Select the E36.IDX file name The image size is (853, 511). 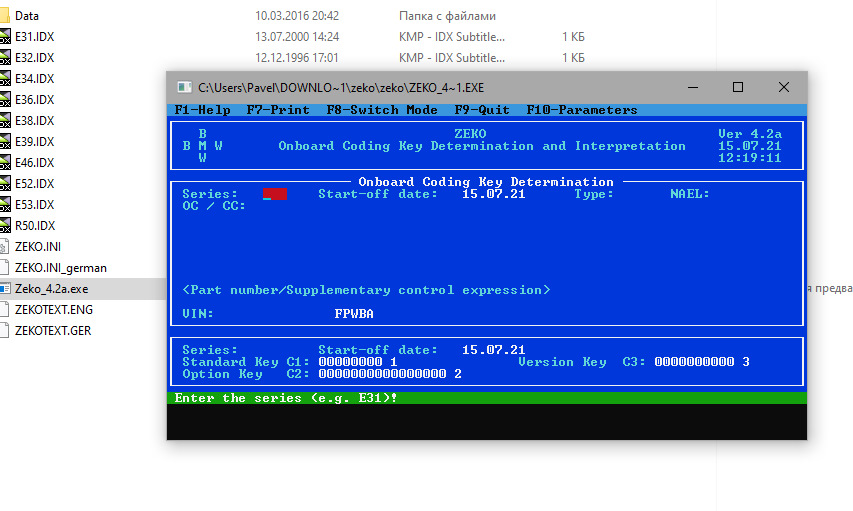[x=34, y=100]
